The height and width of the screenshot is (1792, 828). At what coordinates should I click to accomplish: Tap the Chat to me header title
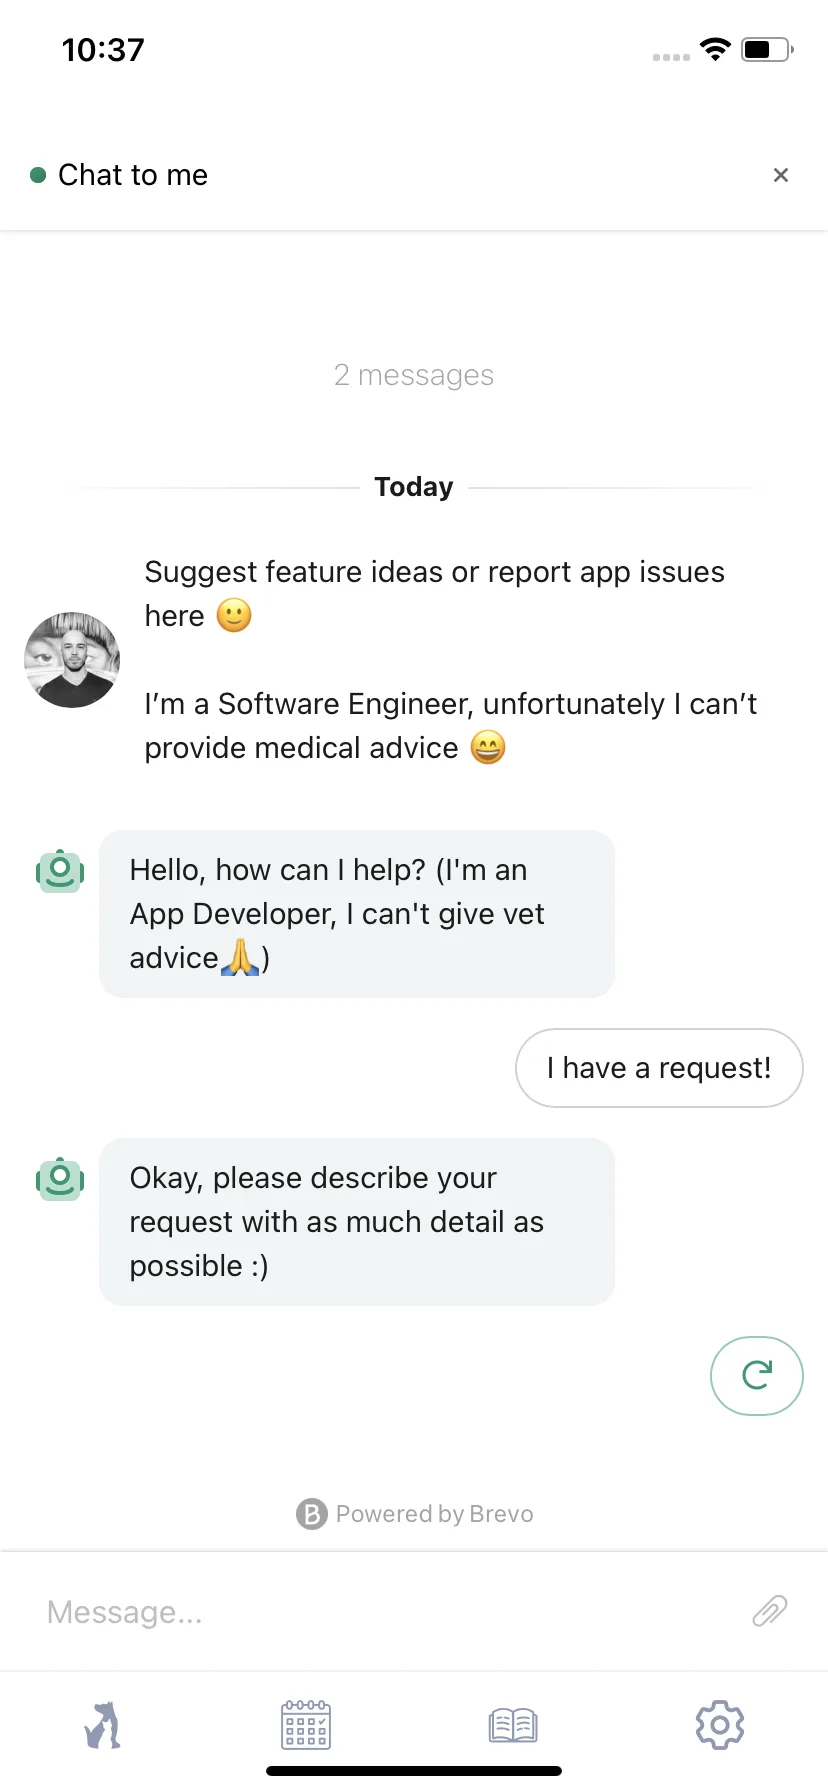pyautogui.click(x=133, y=175)
